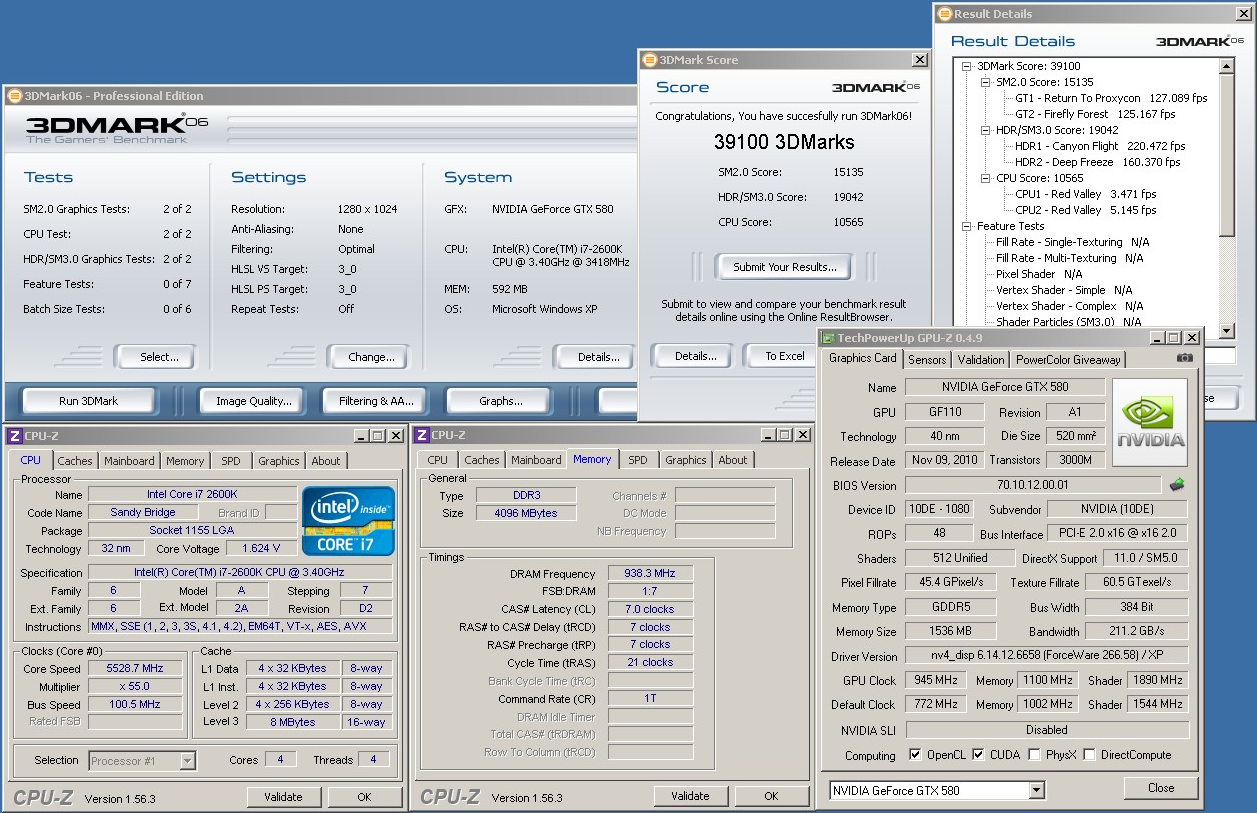The height and width of the screenshot is (813, 1257).
Task: Collapse the 3DMark Score: 39100 tree node
Action: (967, 66)
